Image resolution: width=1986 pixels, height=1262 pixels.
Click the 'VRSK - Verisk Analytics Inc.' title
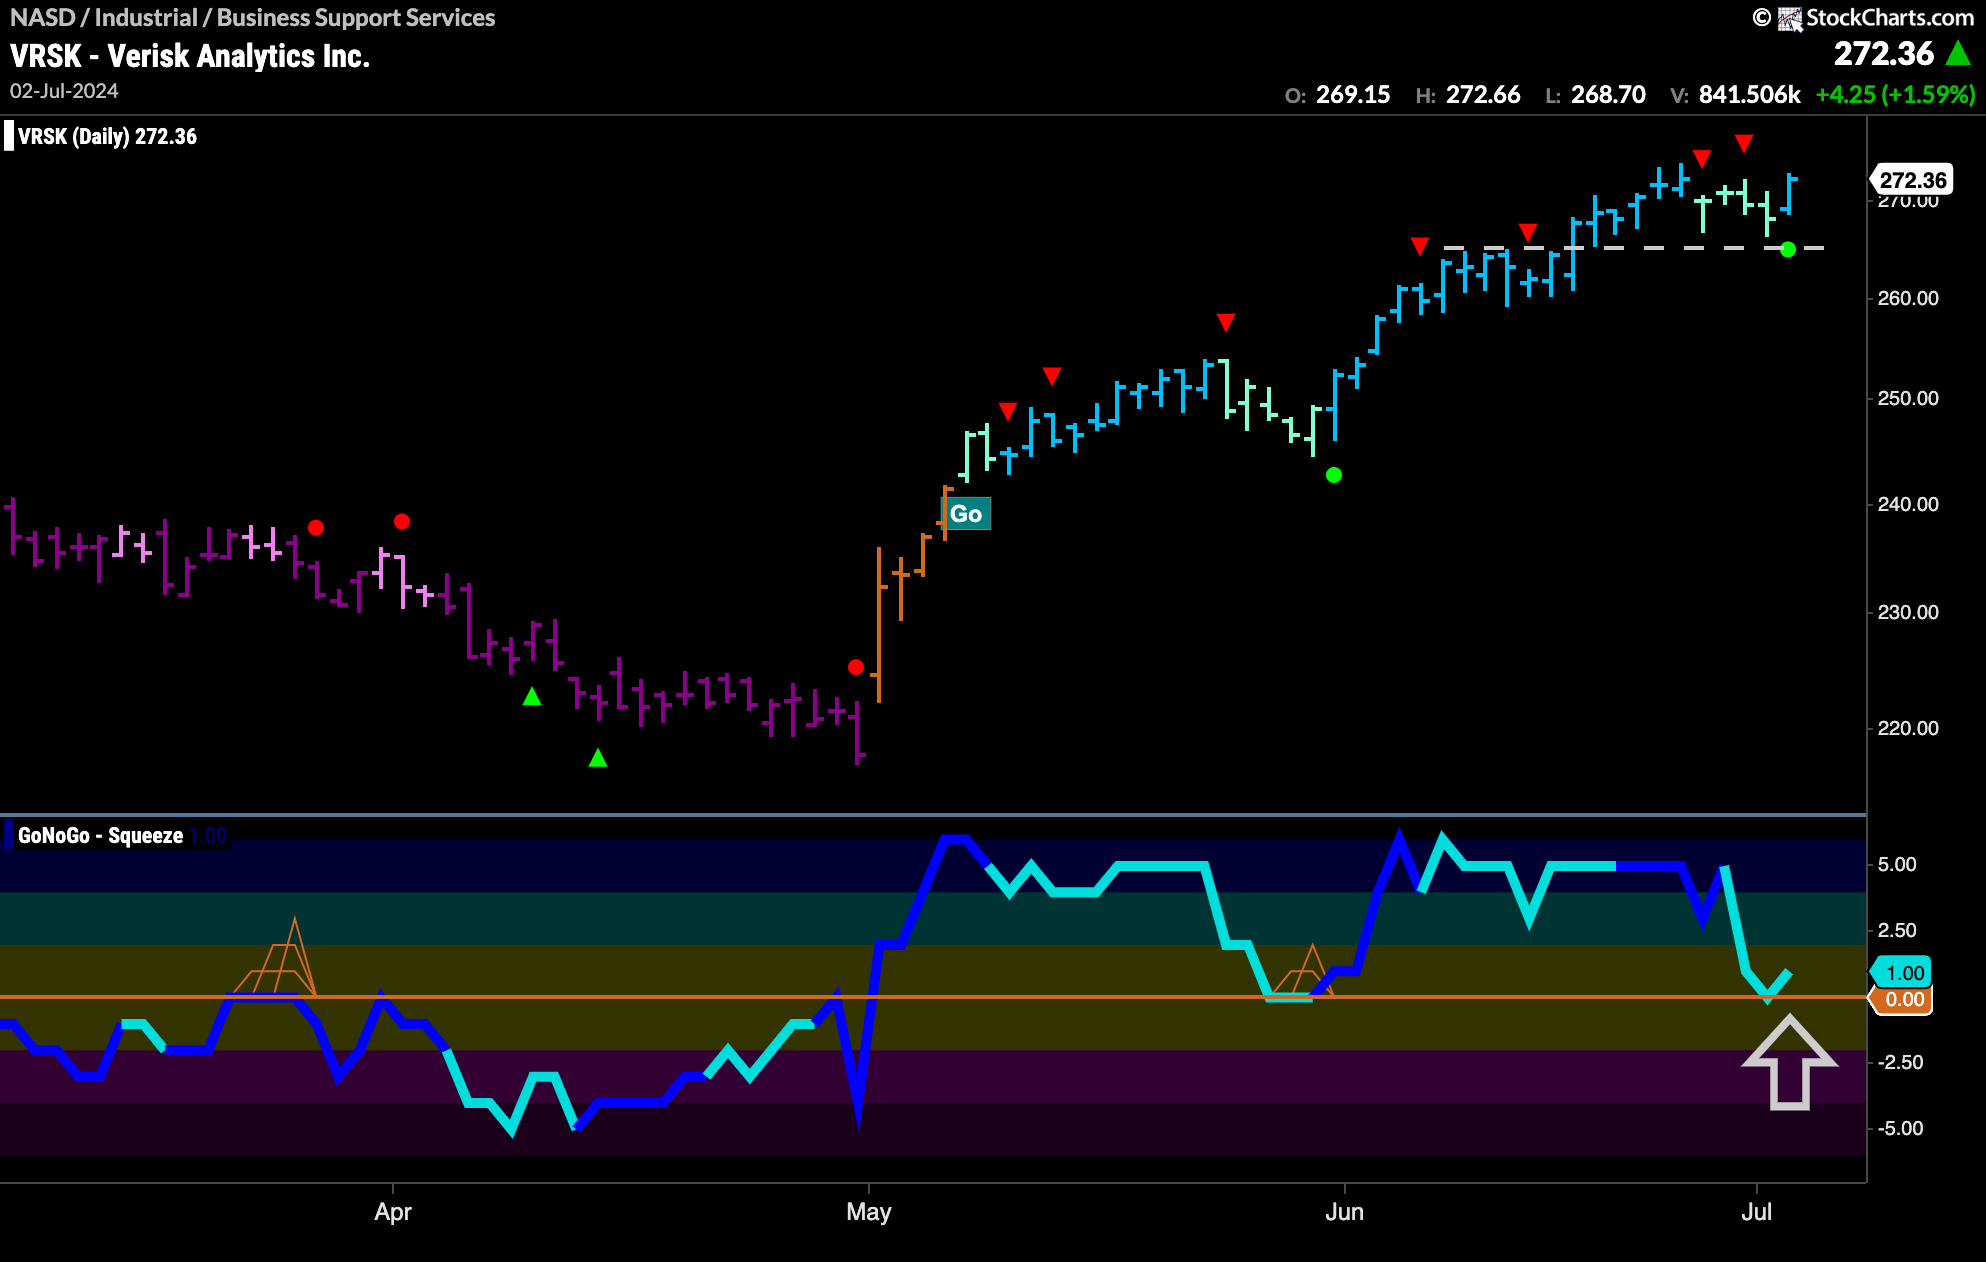190,56
